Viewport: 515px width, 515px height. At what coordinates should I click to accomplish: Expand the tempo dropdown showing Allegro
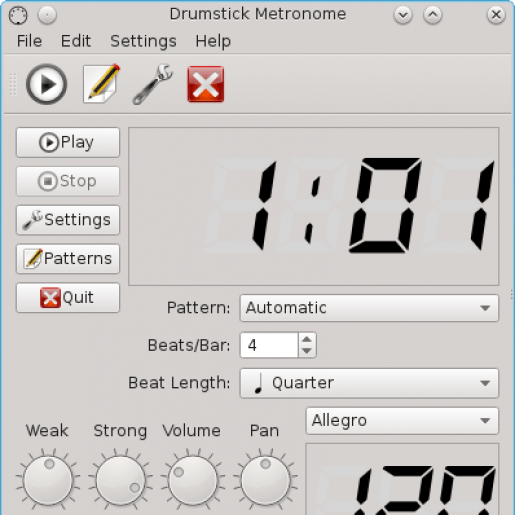[x=402, y=421]
